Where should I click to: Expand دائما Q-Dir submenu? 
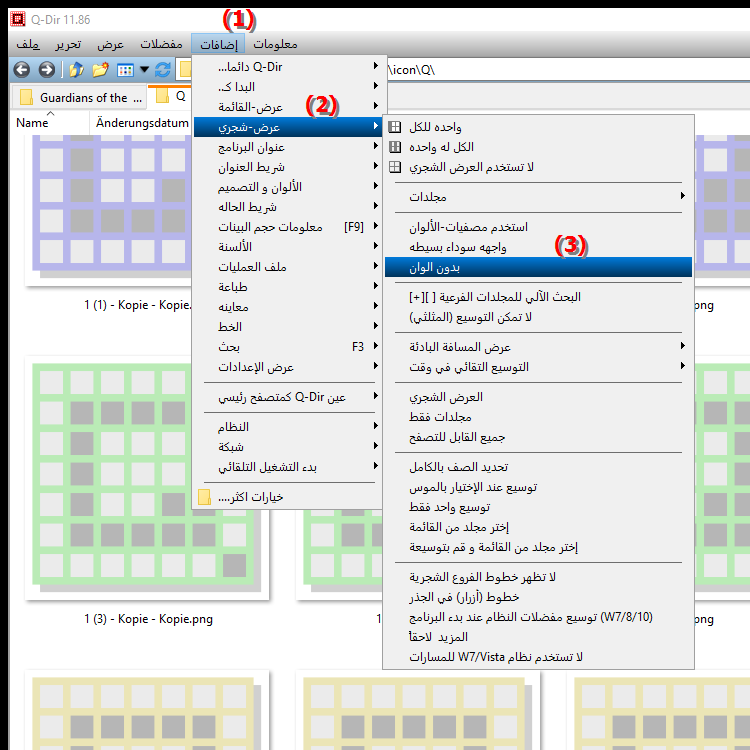[x=288, y=66]
